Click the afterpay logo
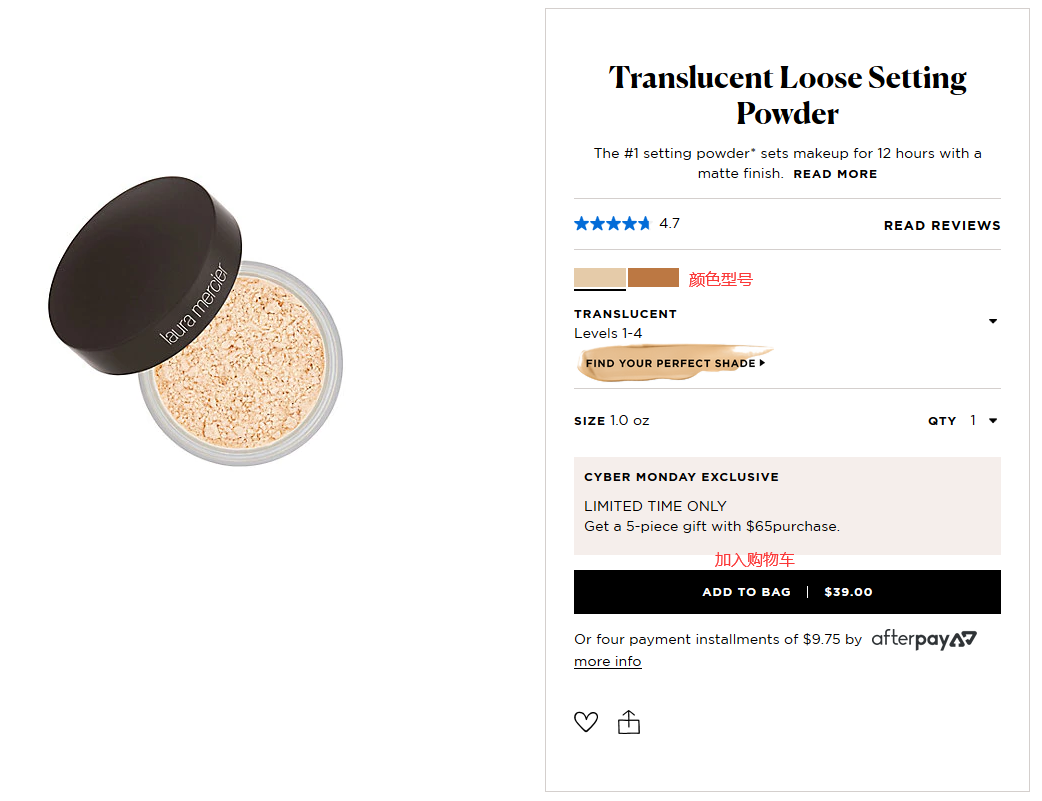 (x=923, y=639)
